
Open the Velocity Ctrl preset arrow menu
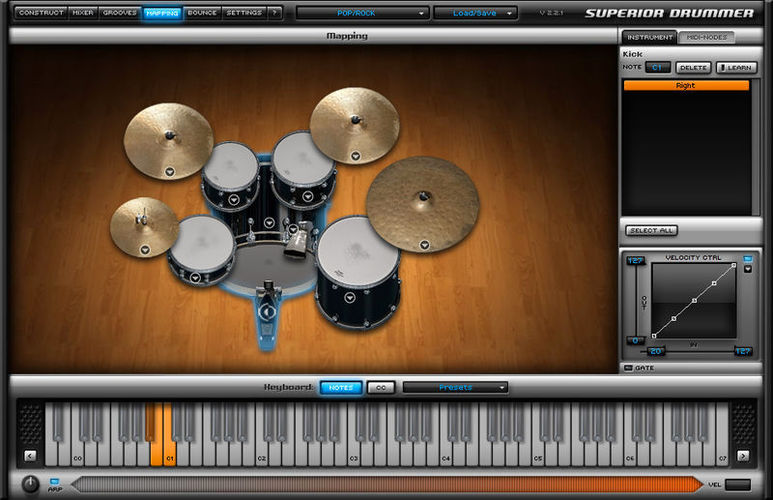[747, 269]
